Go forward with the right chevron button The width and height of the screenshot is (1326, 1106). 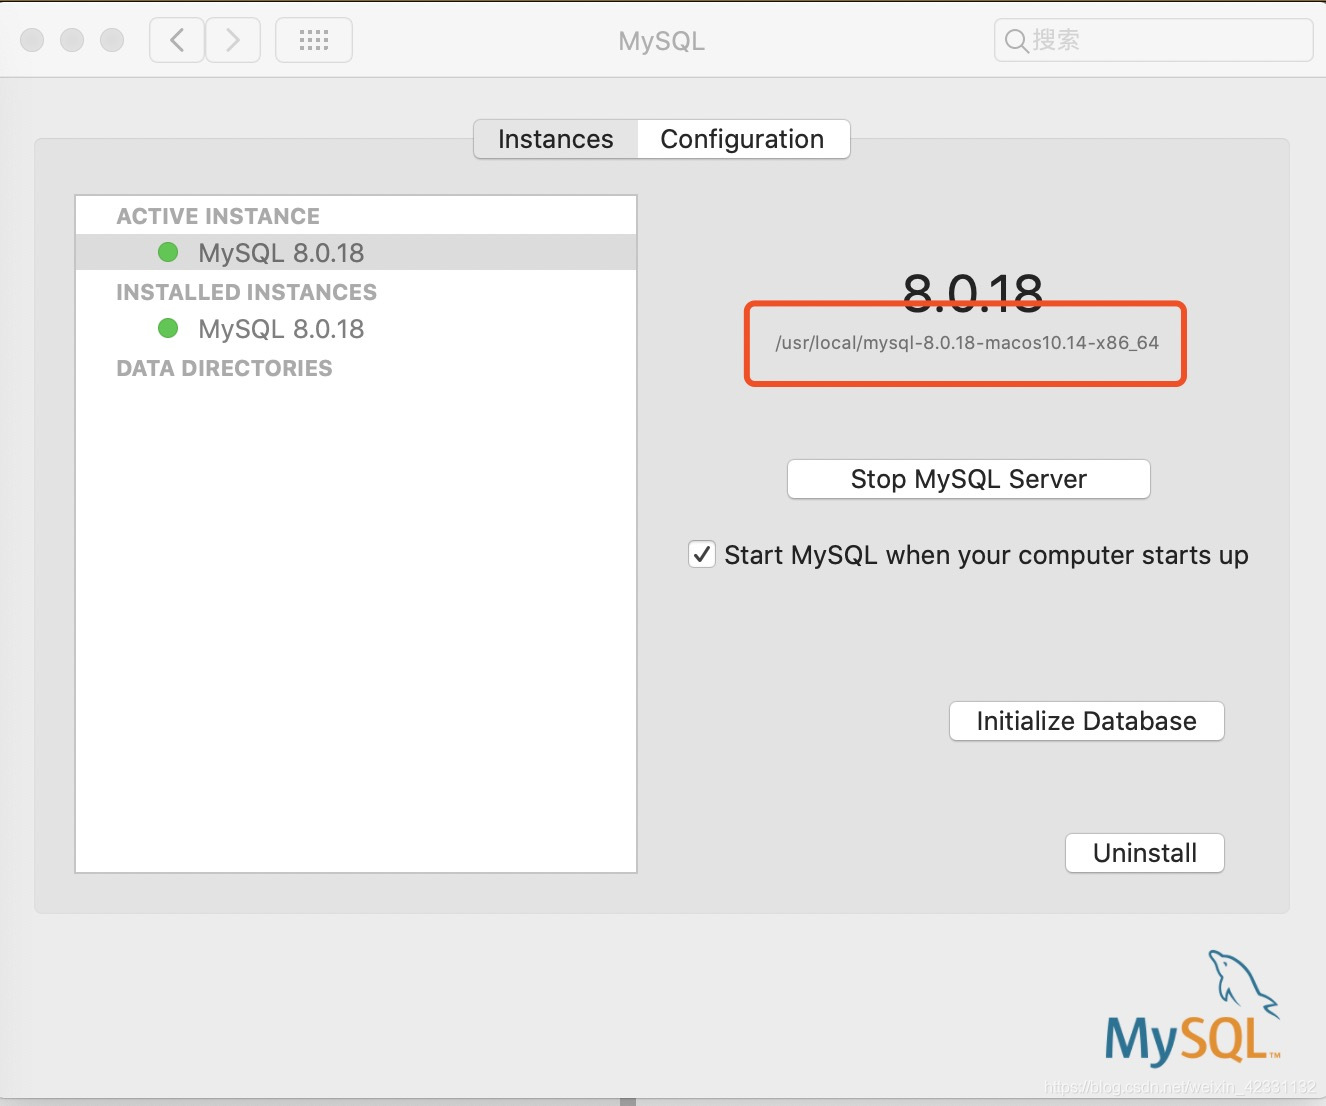[233, 40]
